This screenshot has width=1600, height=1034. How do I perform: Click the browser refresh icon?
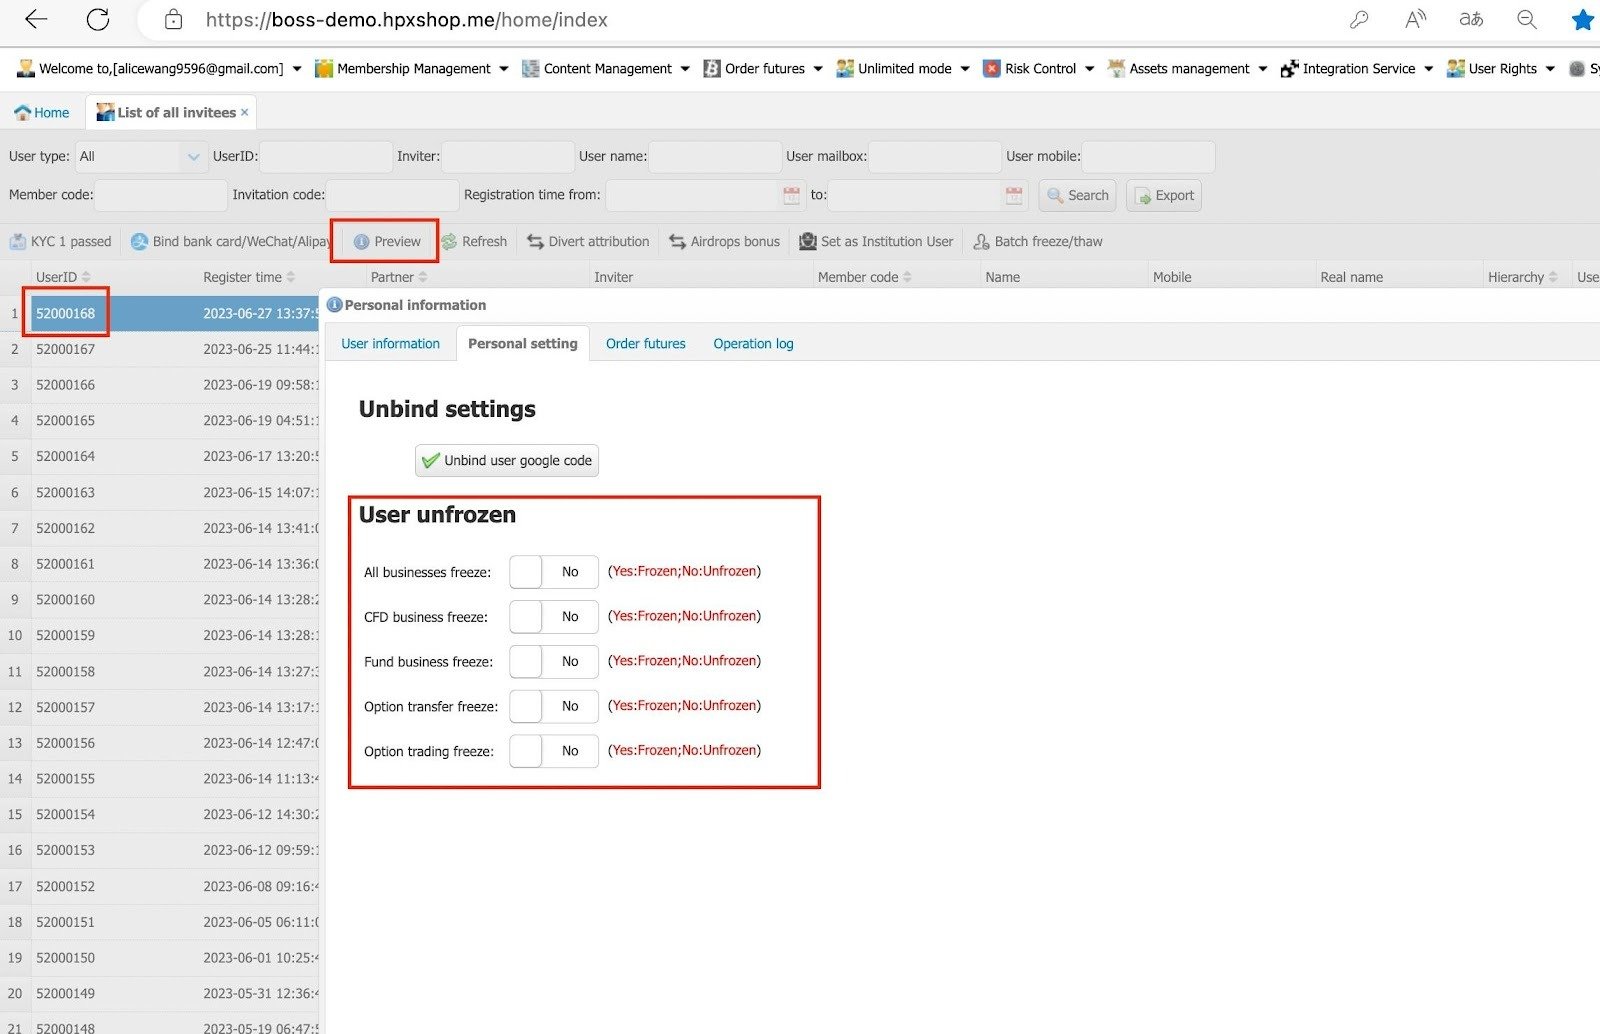98,19
